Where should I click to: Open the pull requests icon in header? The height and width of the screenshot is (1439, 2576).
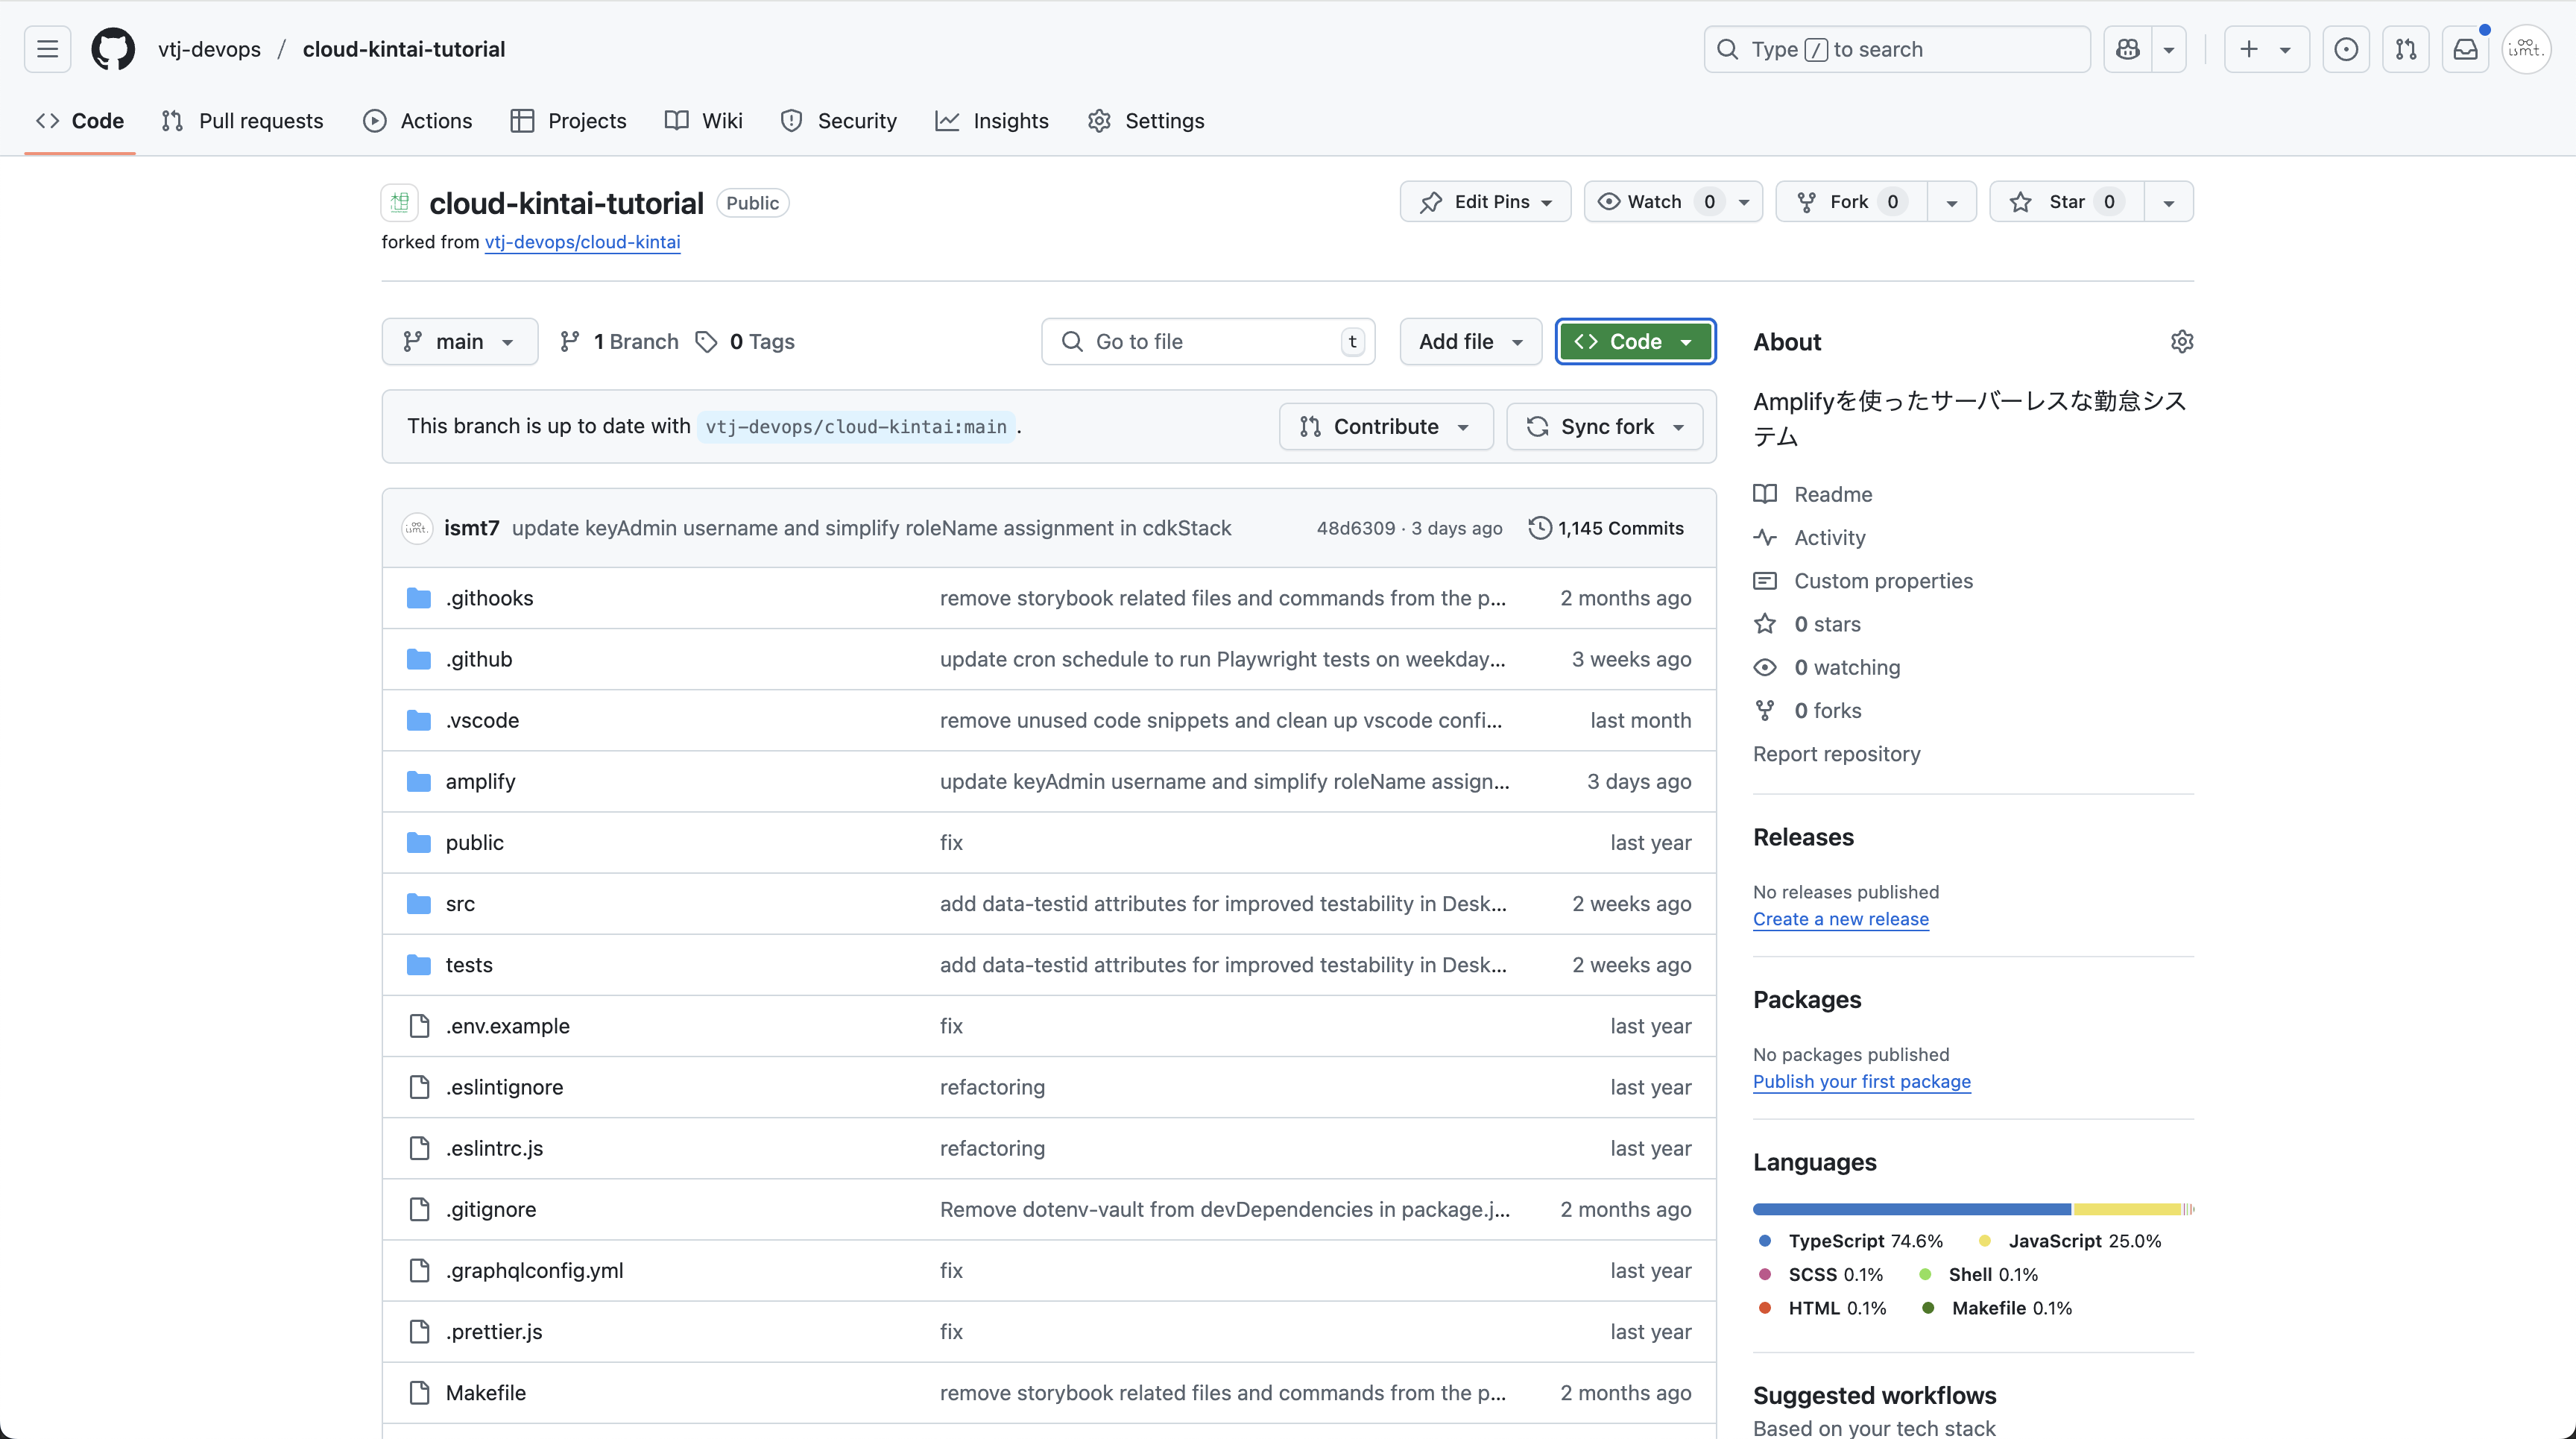click(2406, 49)
